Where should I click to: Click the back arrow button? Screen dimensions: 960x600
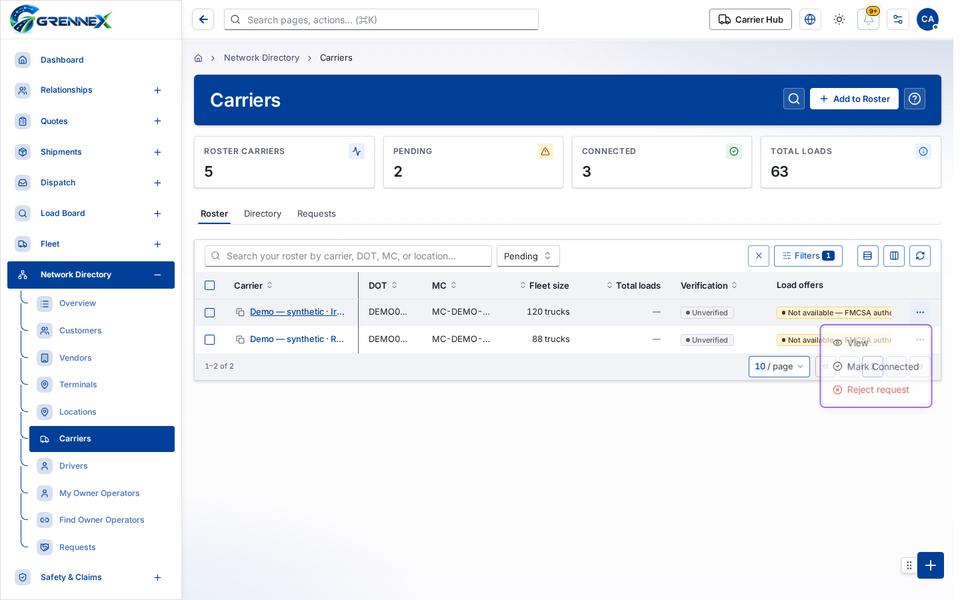point(204,20)
